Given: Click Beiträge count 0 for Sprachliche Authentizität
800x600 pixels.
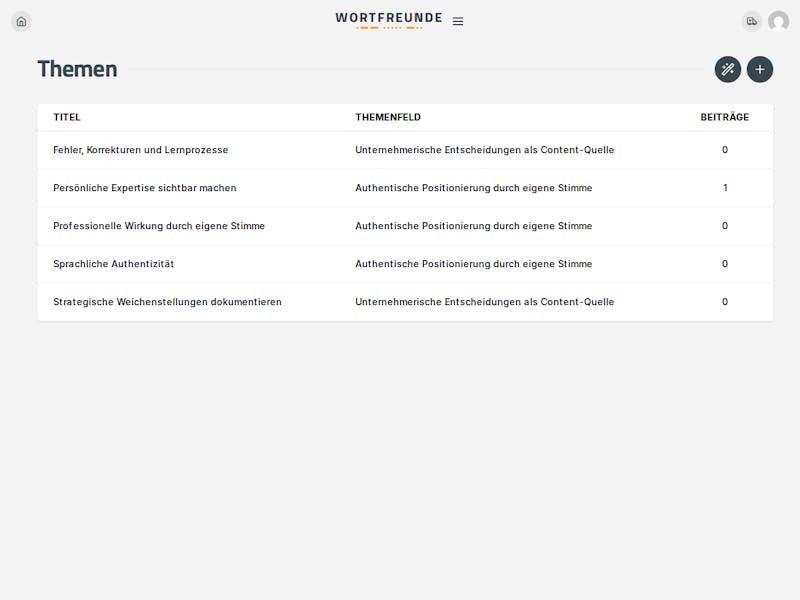Looking at the screenshot, I should point(725,264).
